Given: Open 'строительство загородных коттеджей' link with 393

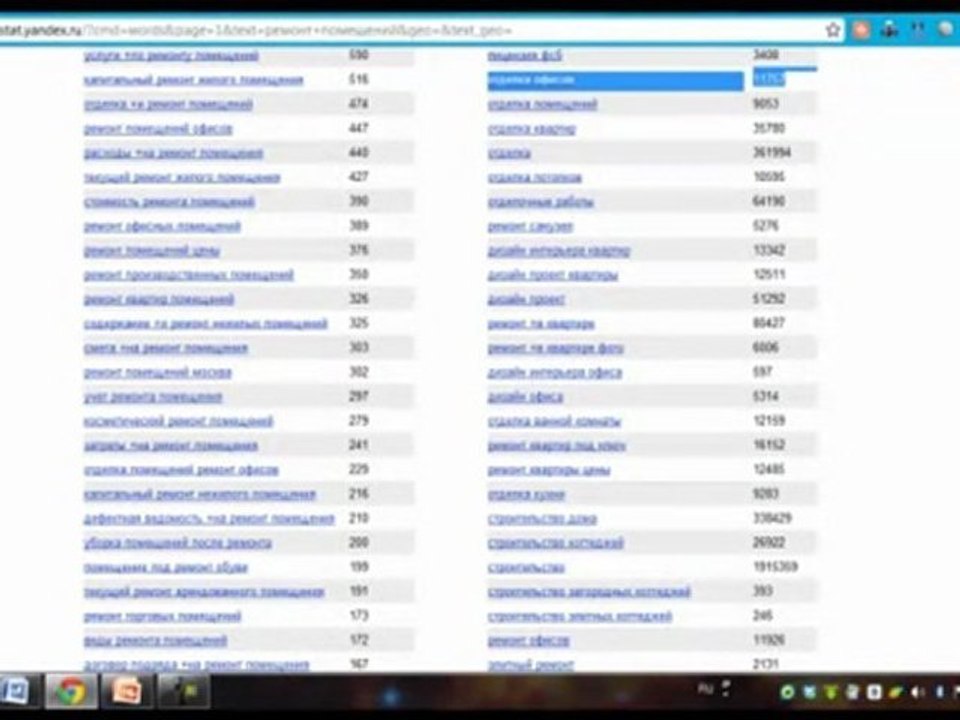Looking at the screenshot, I should point(589,592).
